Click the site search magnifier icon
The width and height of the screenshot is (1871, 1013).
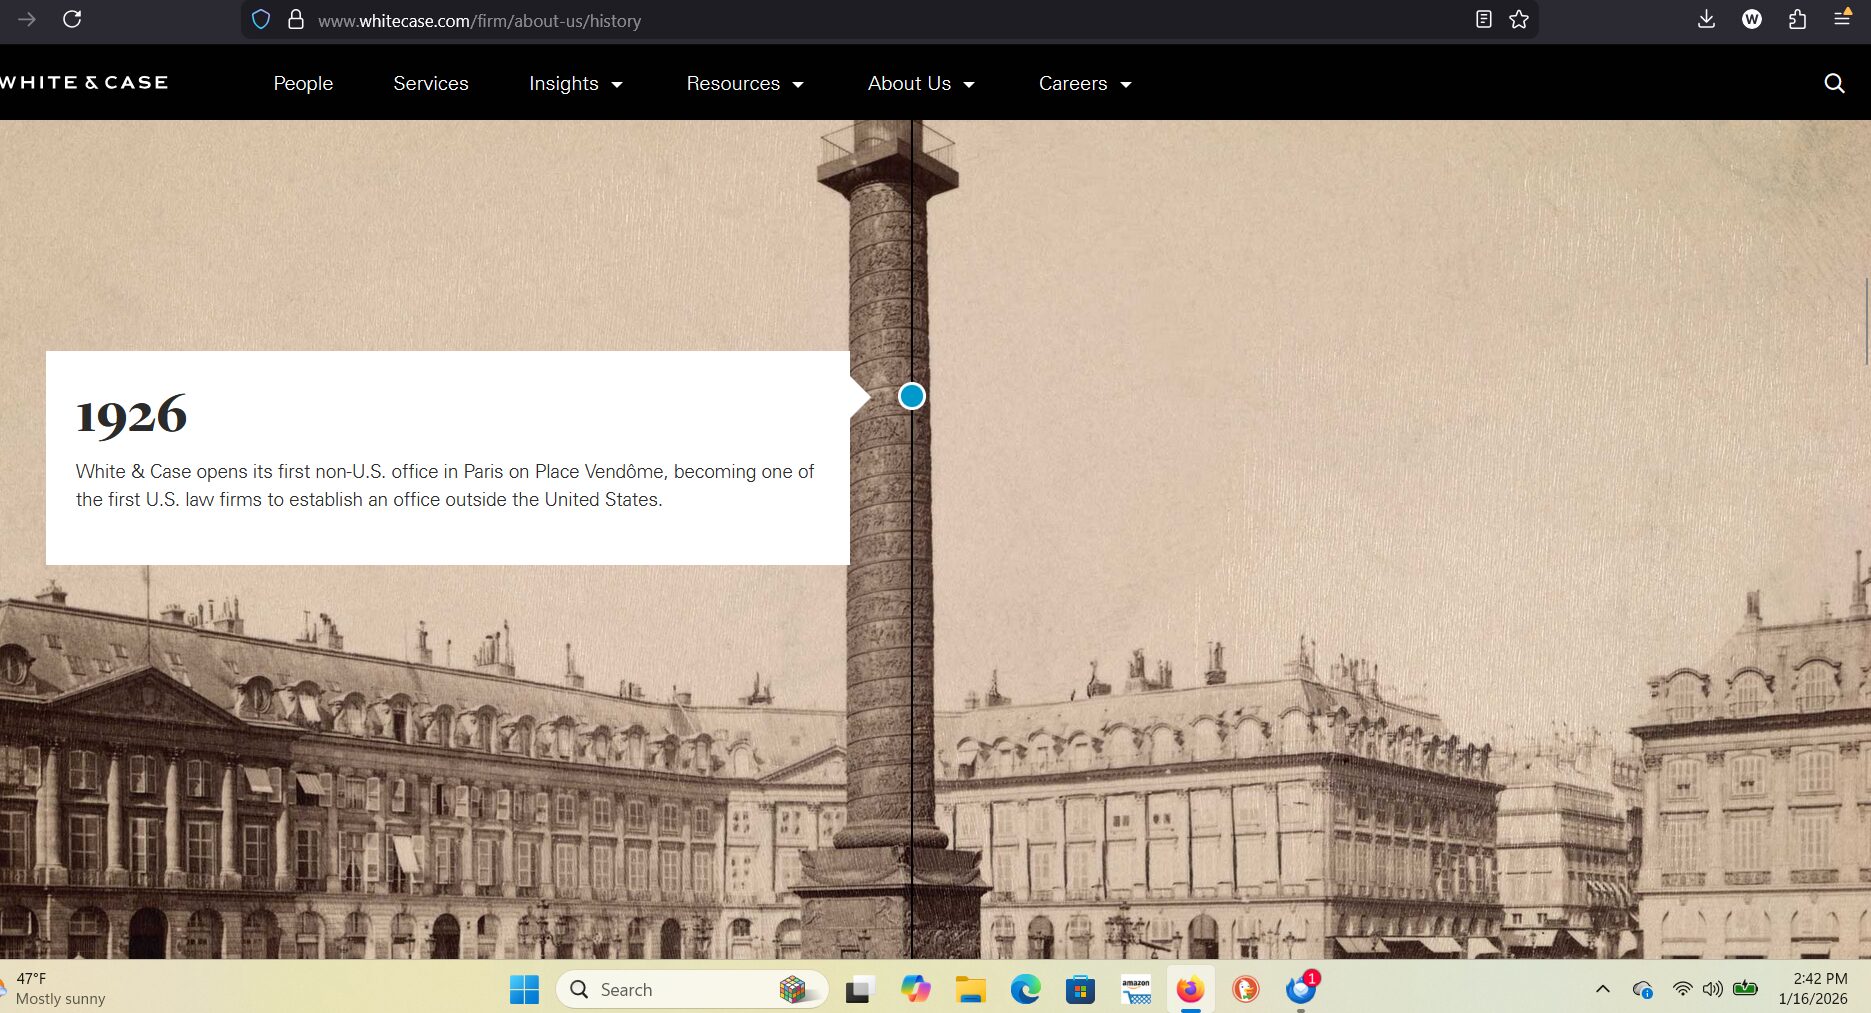coord(1833,84)
